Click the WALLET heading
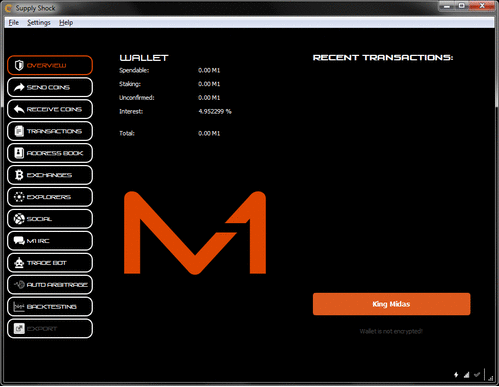The width and height of the screenshot is (499, 387). click(144, 58)
